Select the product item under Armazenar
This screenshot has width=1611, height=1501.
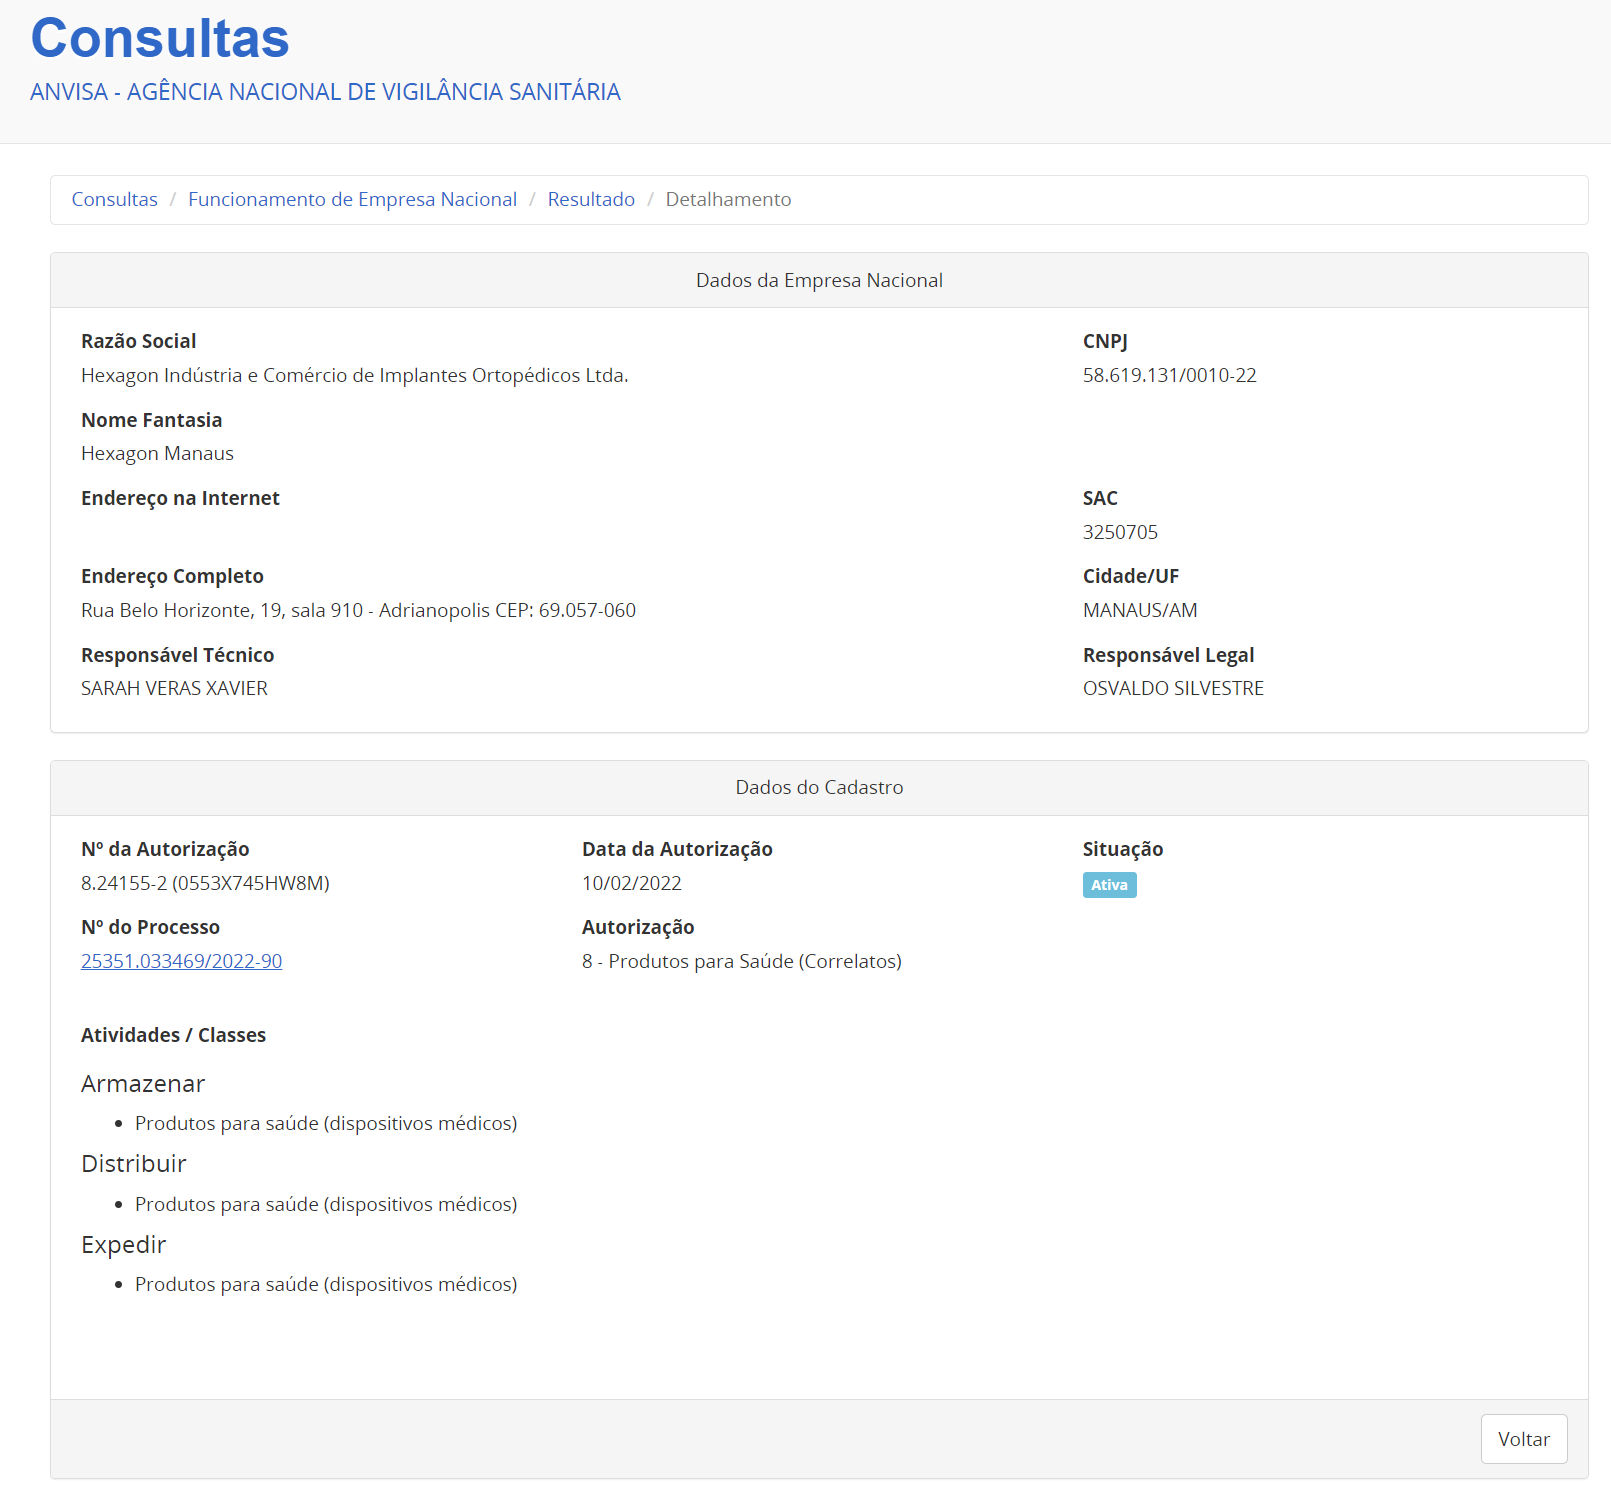(326, 1123)
